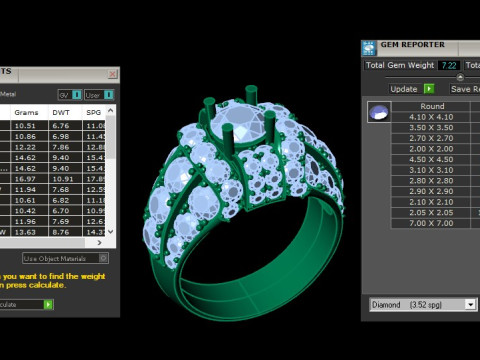Click the 12.22 grams cell
This screenshot has width=480, height=360.
click(29, 147)
